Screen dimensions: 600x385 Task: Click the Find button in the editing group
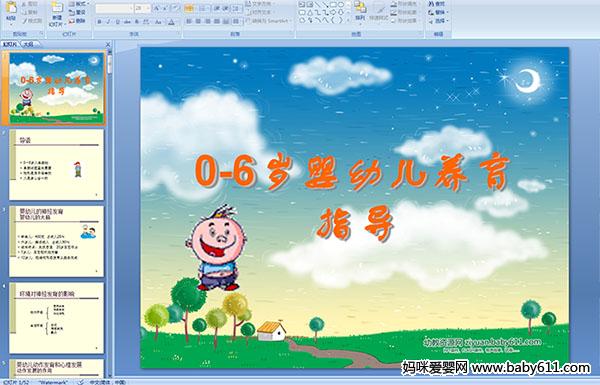(x=437, y=4)
